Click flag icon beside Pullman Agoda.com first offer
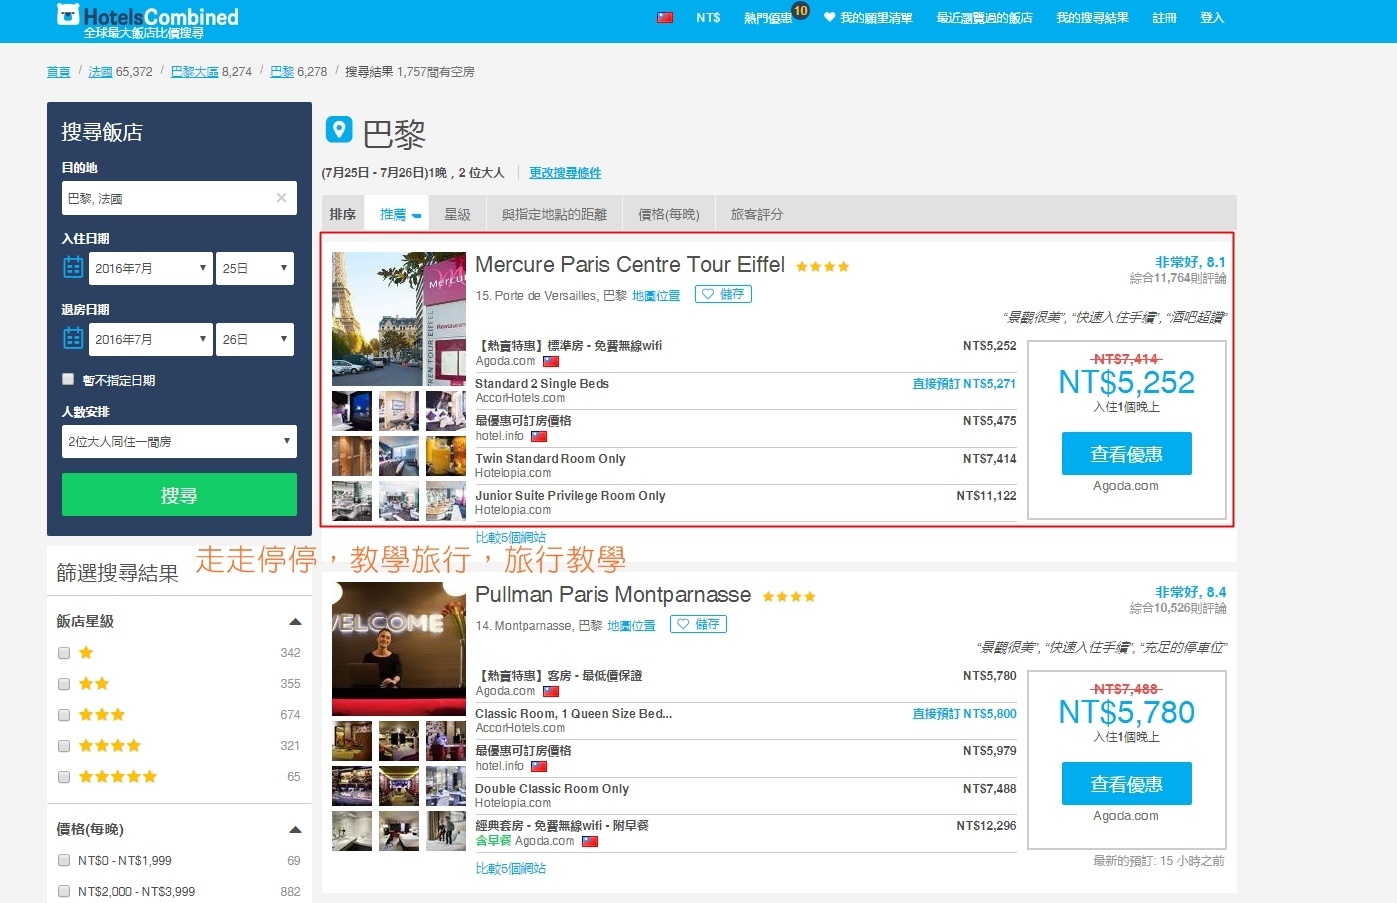Viewport: 1397px width, 903px height. tap(551, 691)
